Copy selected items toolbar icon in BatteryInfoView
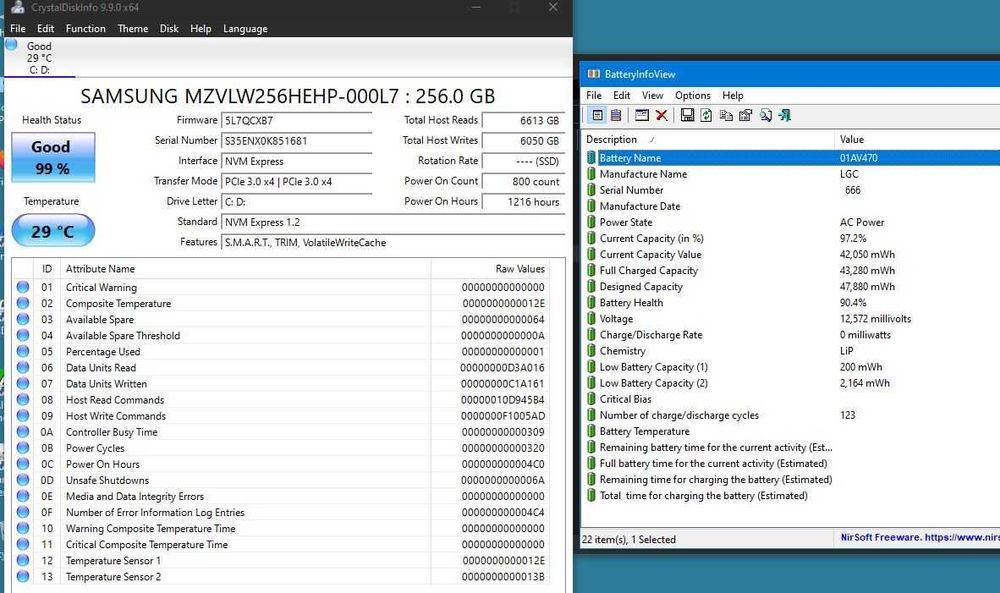Viewport: 1000px width, 593px height. click(x=726, y=115)
